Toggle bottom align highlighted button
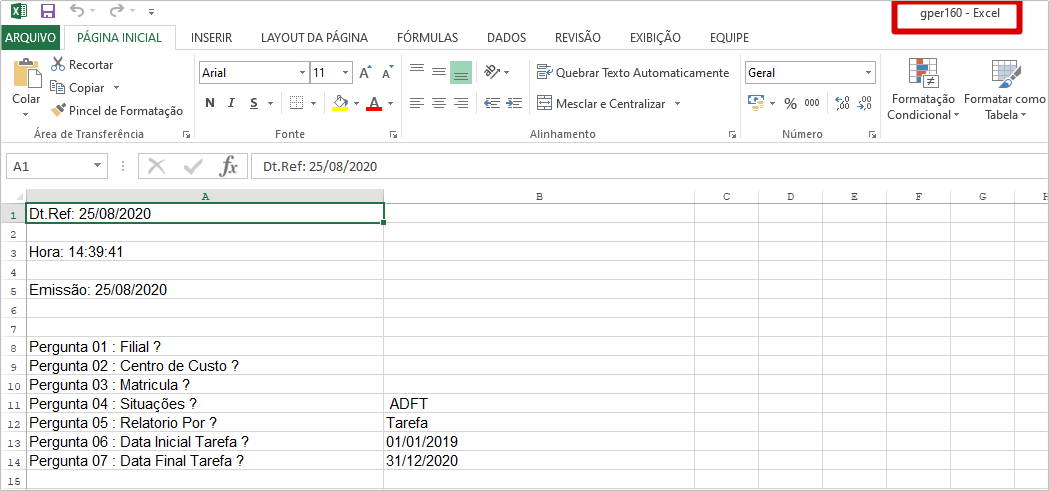This screenshot has height=491, width=1049. point(461,72)
